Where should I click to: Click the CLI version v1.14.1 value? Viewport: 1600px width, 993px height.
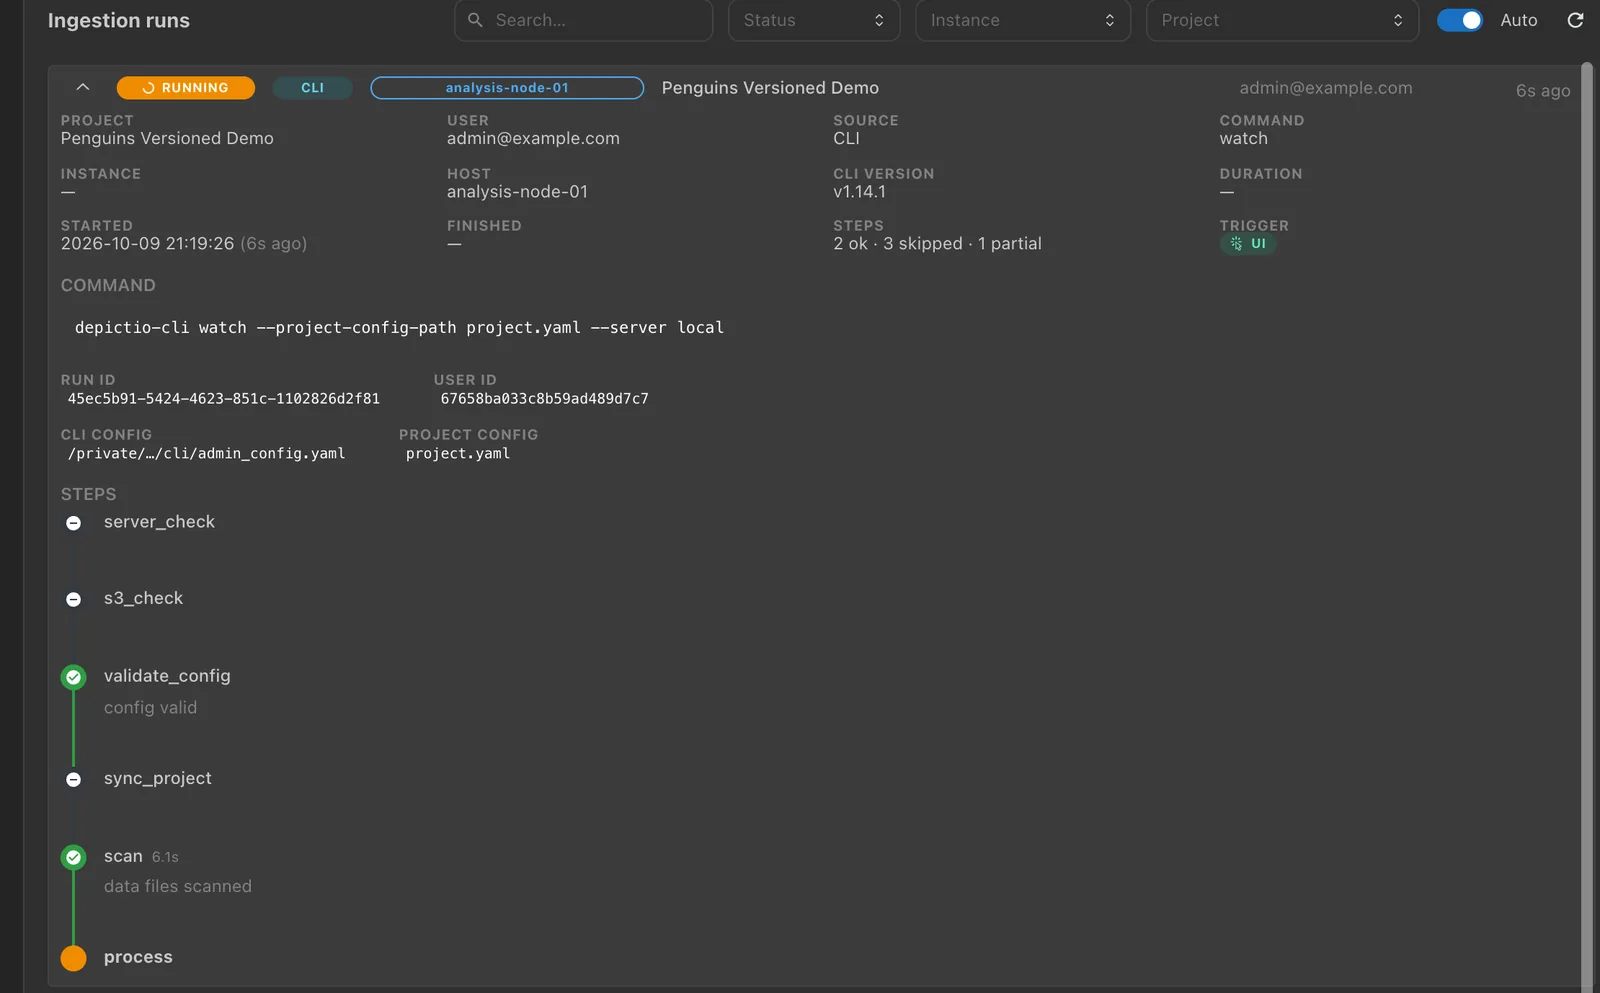pos(859,191)
